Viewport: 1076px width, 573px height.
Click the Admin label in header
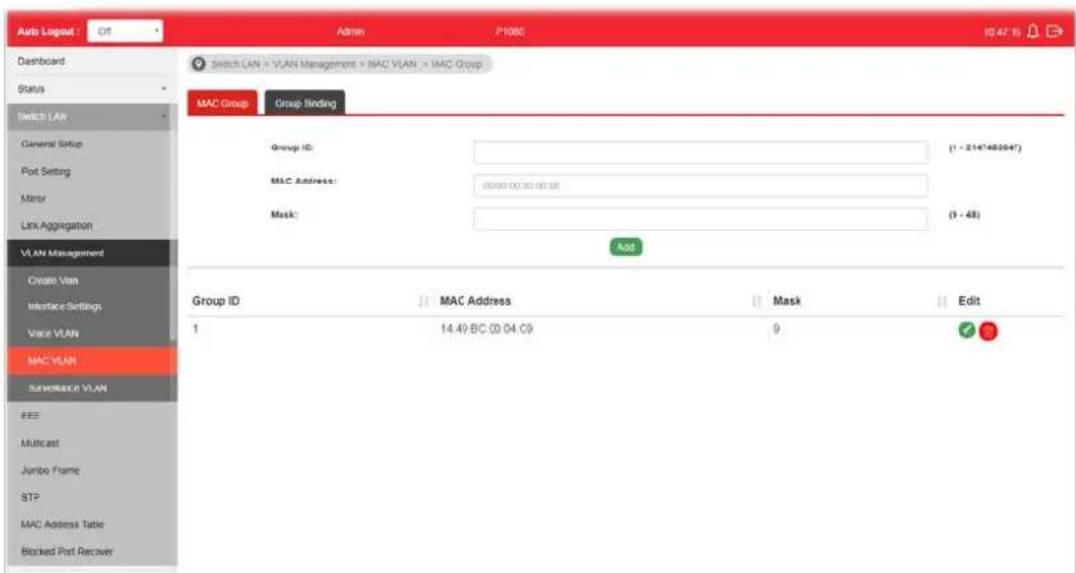click(x=351, y=32)
